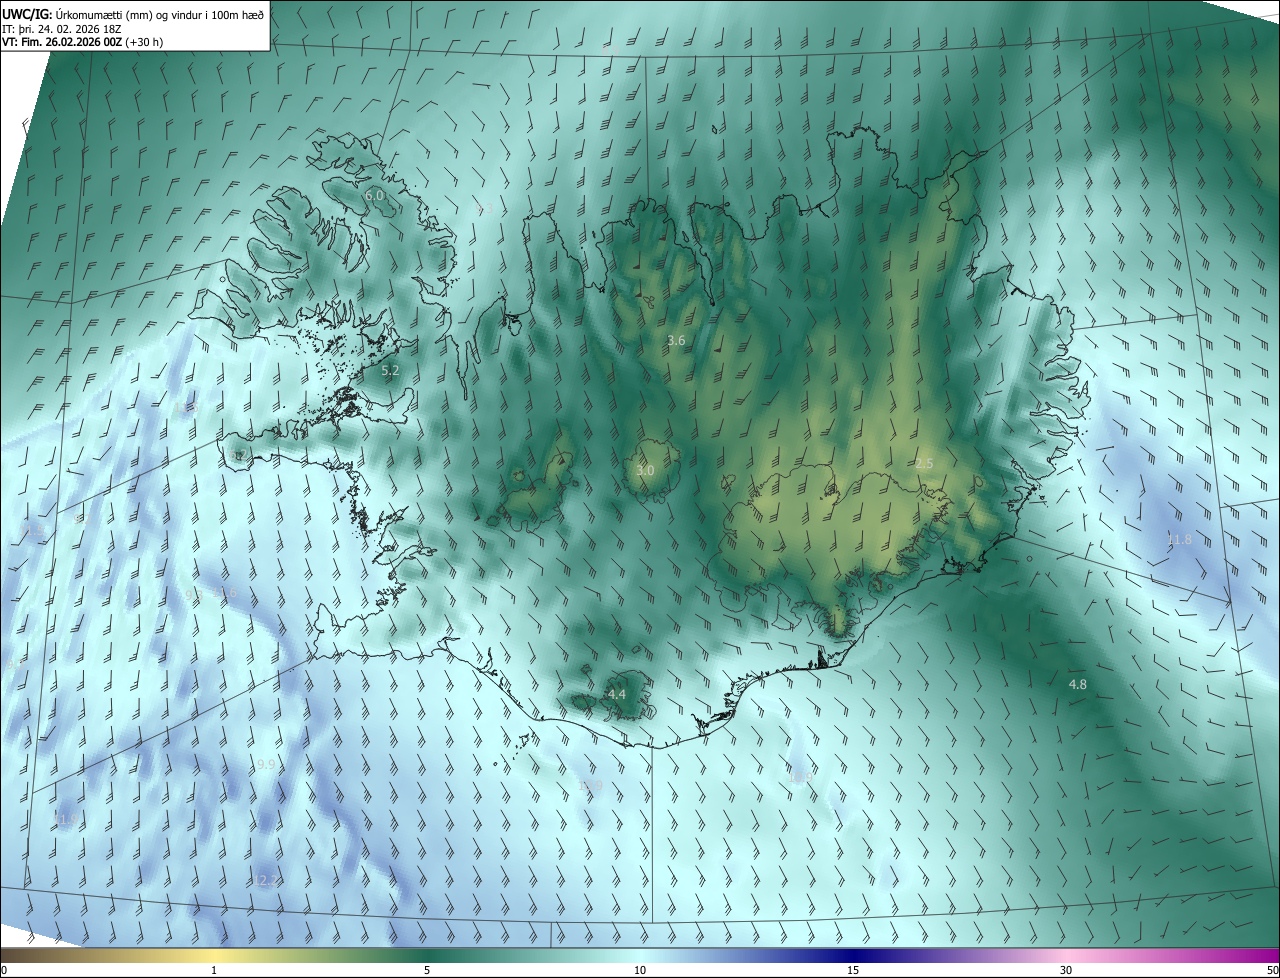Screen dimensions: 1280x978
Task: Click the 6.0 value label in the Westfjords
Action: click(x=374, y=195)
